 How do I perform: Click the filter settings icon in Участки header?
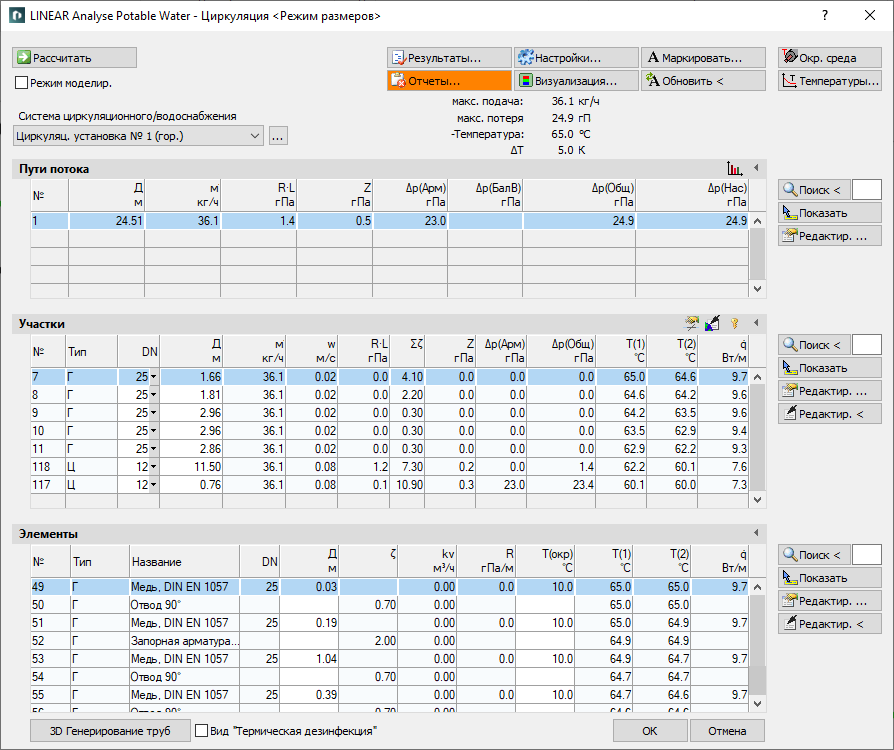click(691, 323)
